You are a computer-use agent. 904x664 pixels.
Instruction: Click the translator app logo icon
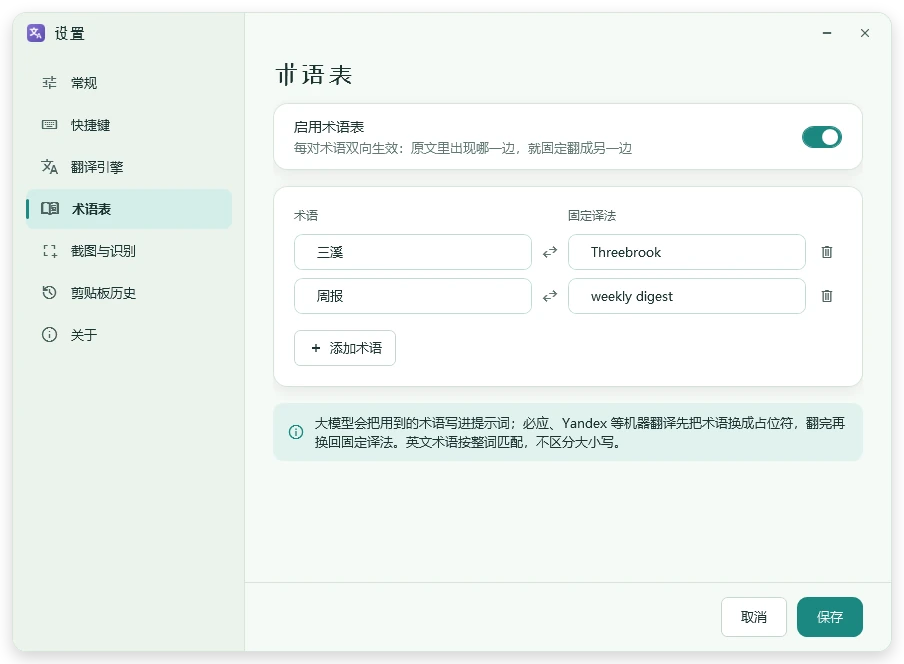pyautogui.click(x=36, y=33)
